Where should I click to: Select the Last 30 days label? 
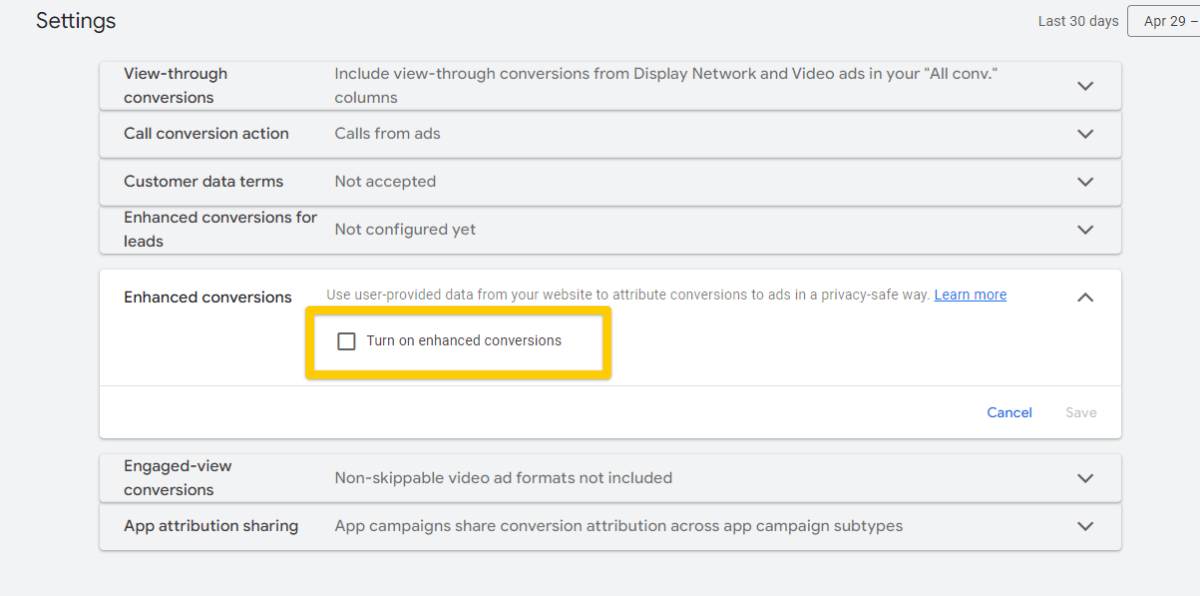[x=1078, y=21]
